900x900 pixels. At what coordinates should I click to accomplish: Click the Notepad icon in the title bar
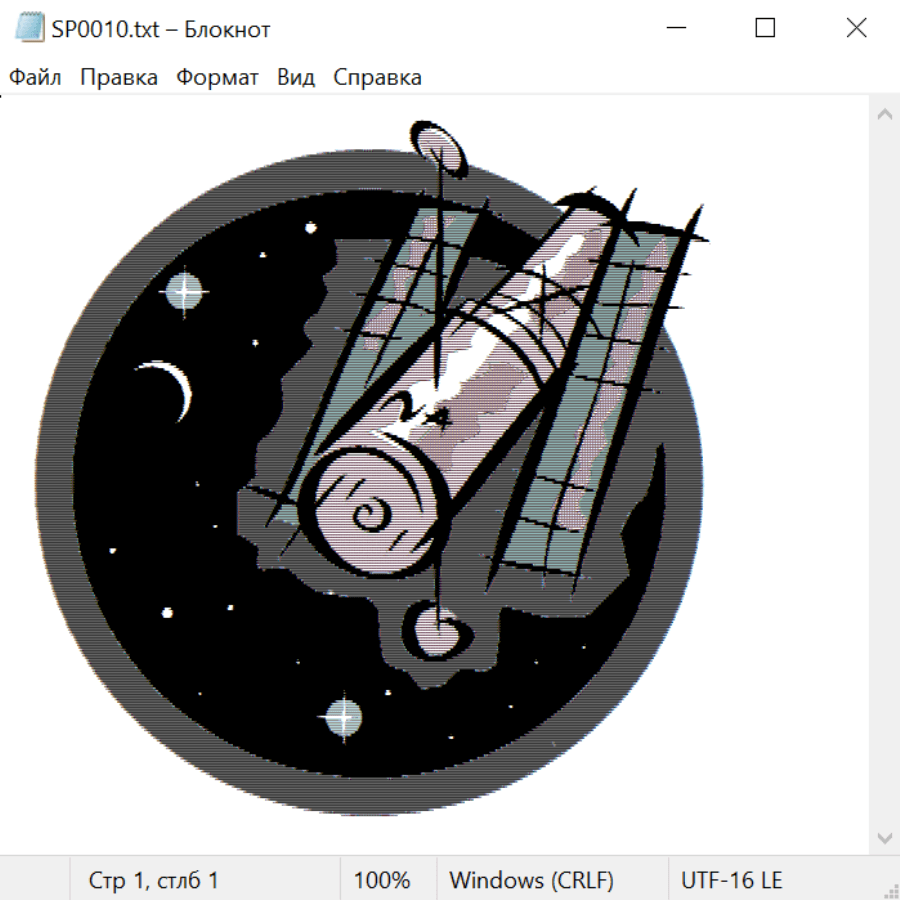29,29
